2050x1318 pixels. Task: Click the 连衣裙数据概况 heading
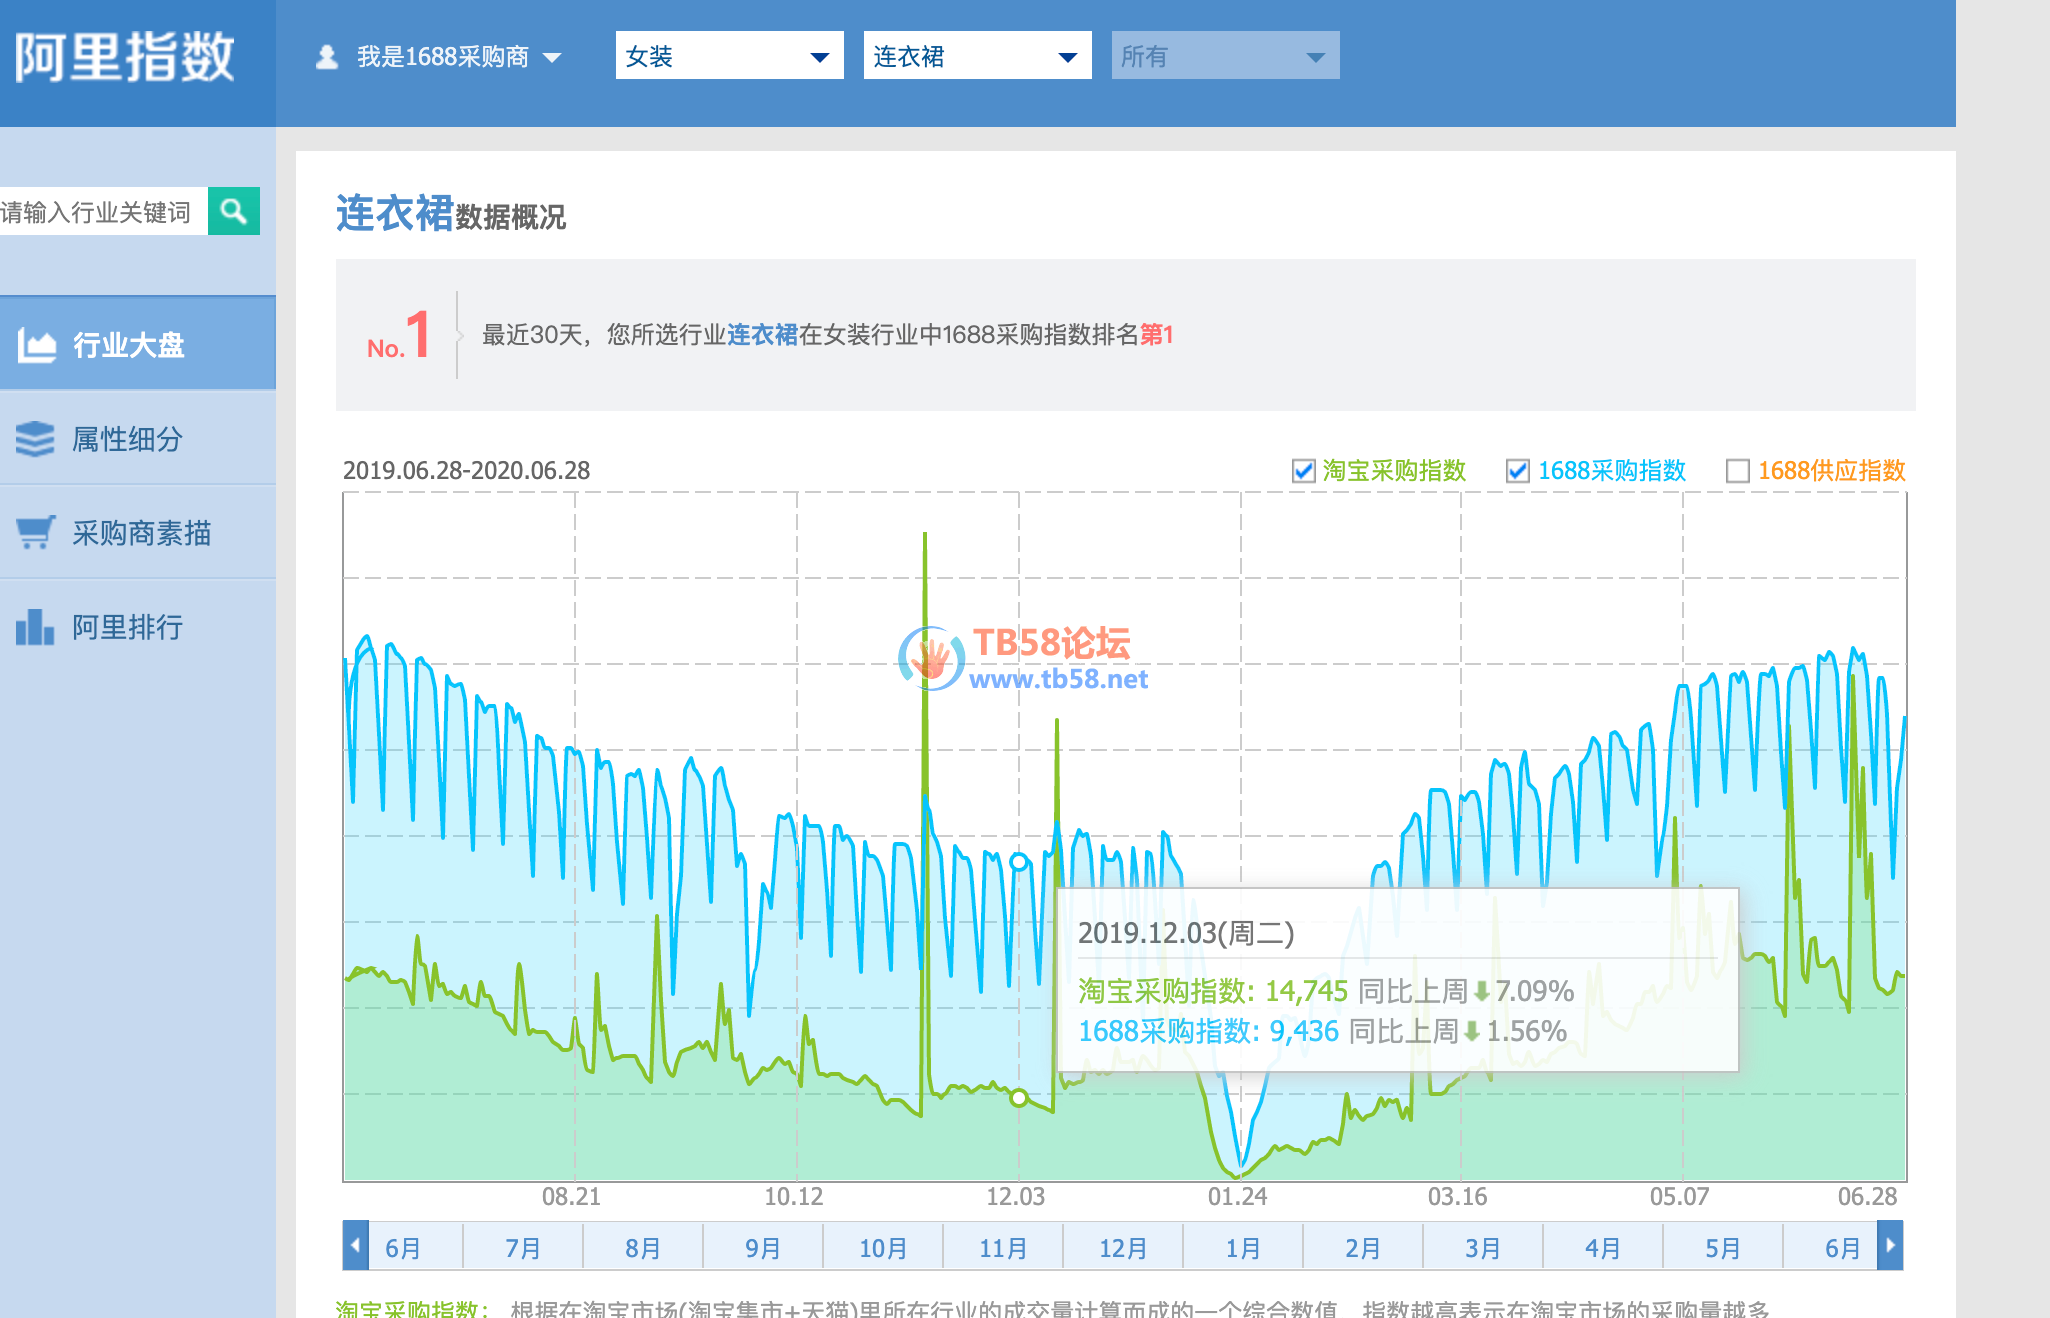pos(451,214)
